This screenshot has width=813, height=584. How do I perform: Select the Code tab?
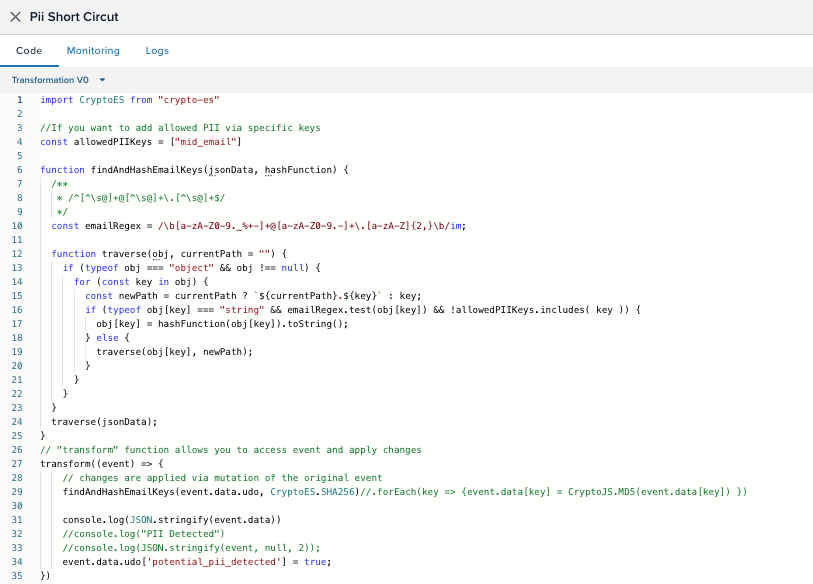[x=29, y=51]
